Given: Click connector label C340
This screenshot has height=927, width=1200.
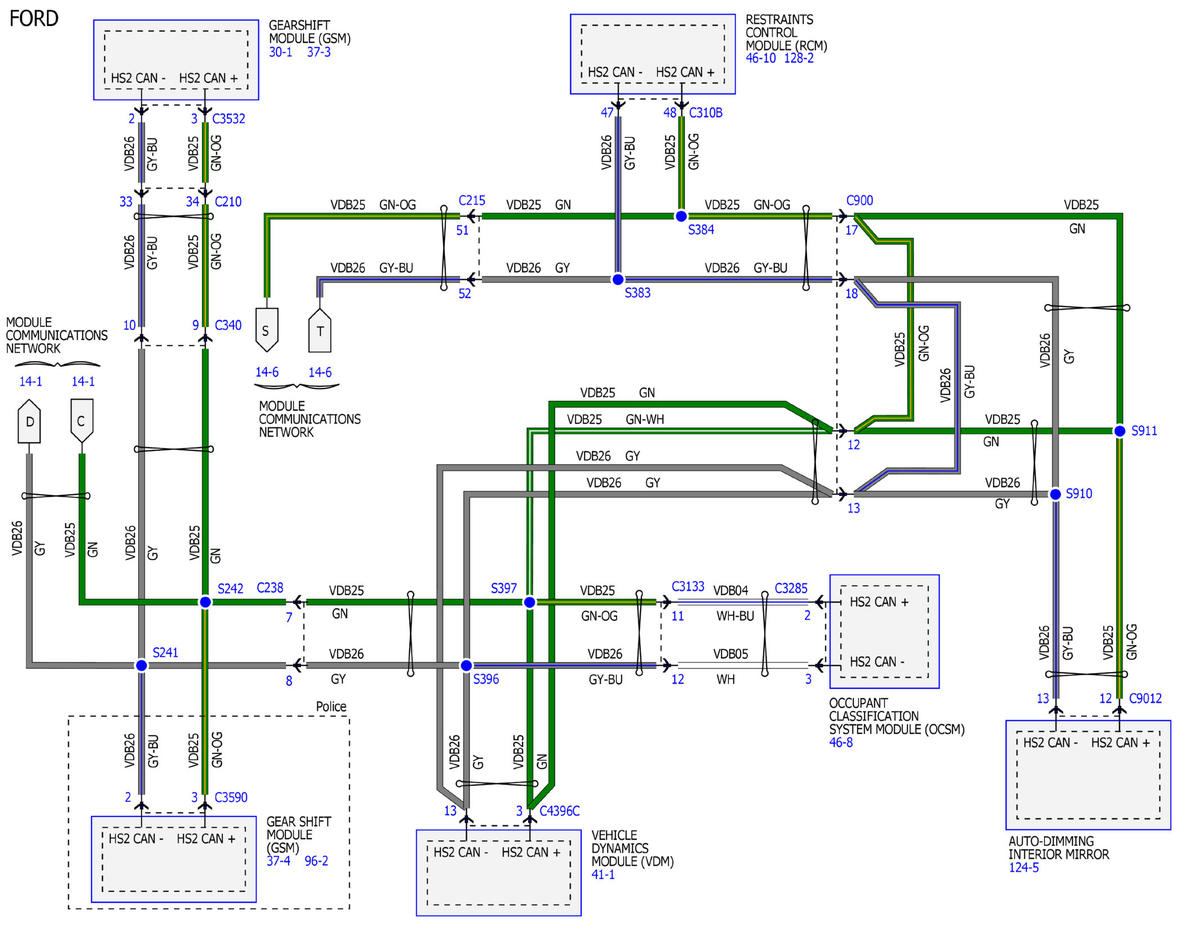Looking at the screenshot, I should 227,324.
